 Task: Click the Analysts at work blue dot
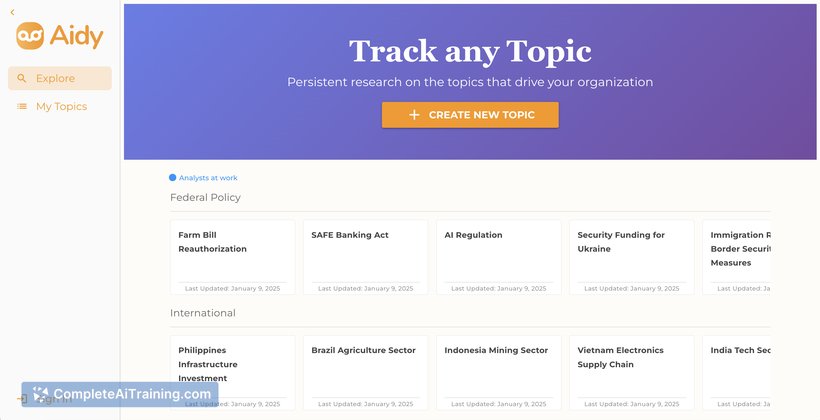click(x=173, y=178)
